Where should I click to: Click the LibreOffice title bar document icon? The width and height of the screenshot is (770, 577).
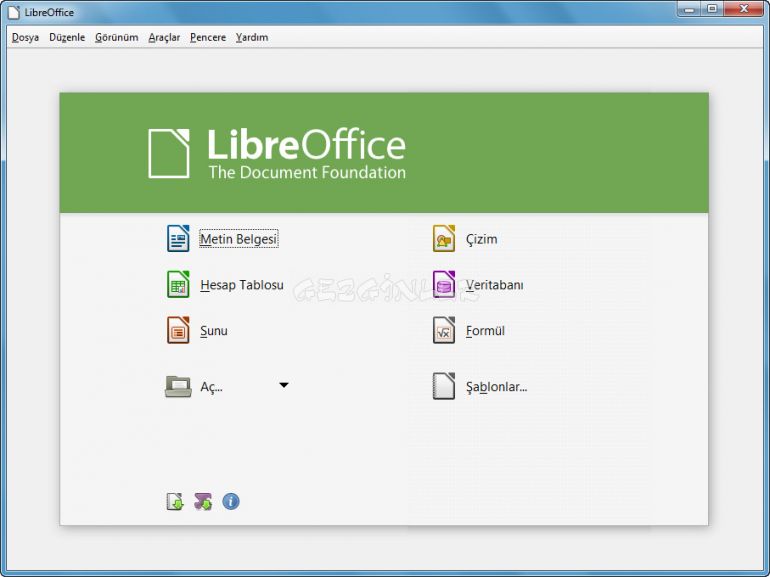click(x=14, y=12)
